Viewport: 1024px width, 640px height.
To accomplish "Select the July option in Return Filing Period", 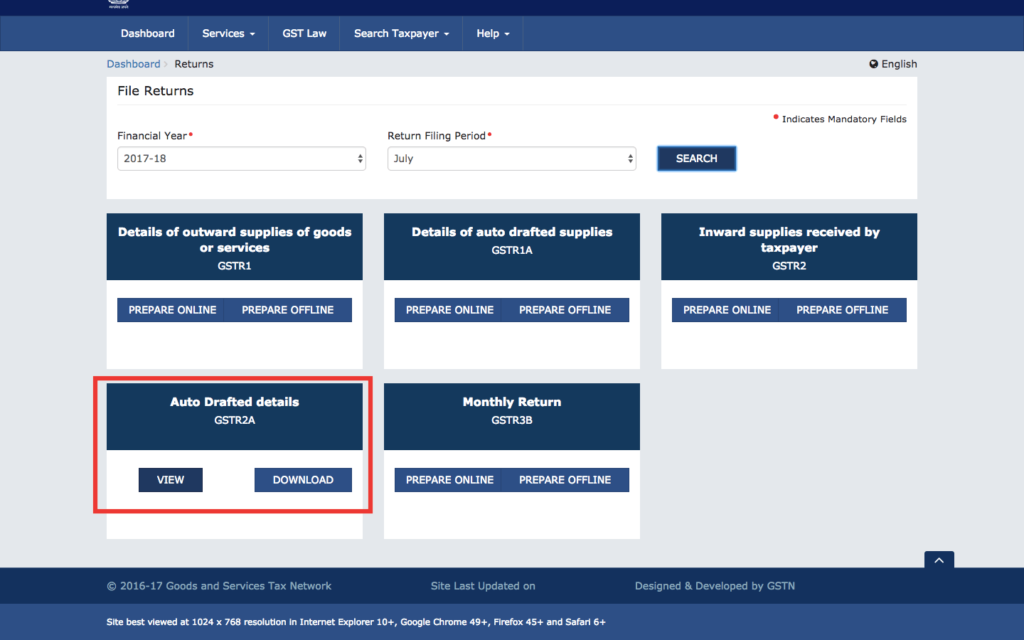I will (511, 158).
